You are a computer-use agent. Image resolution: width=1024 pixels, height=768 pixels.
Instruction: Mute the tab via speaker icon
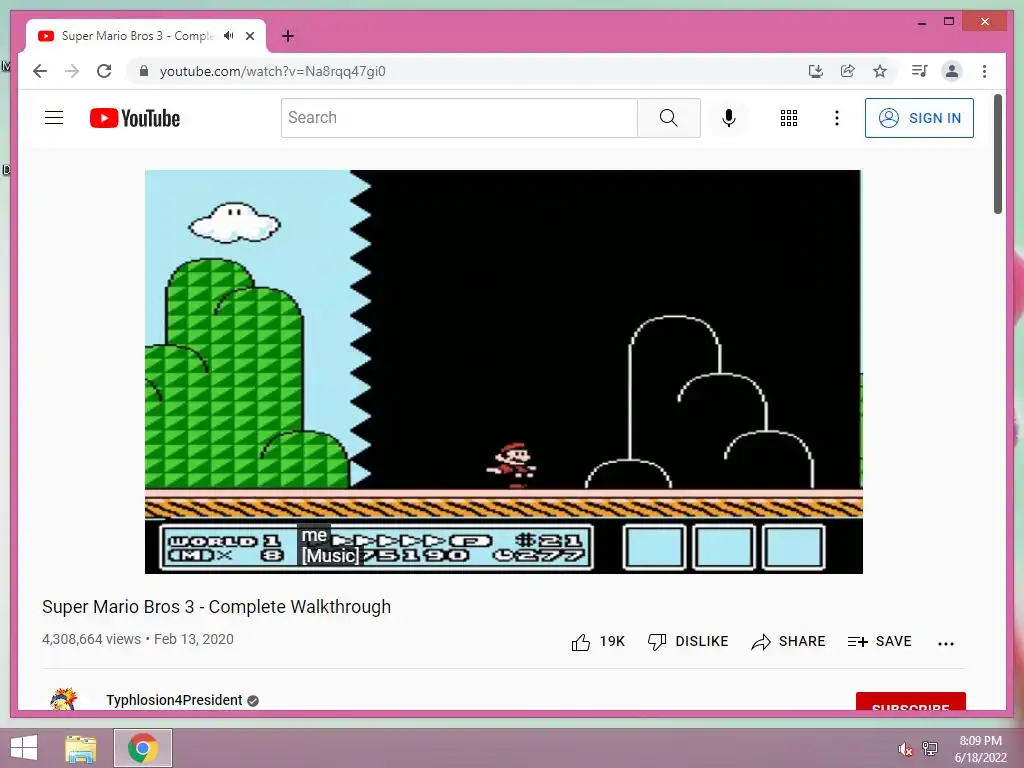tap(229, 36)
